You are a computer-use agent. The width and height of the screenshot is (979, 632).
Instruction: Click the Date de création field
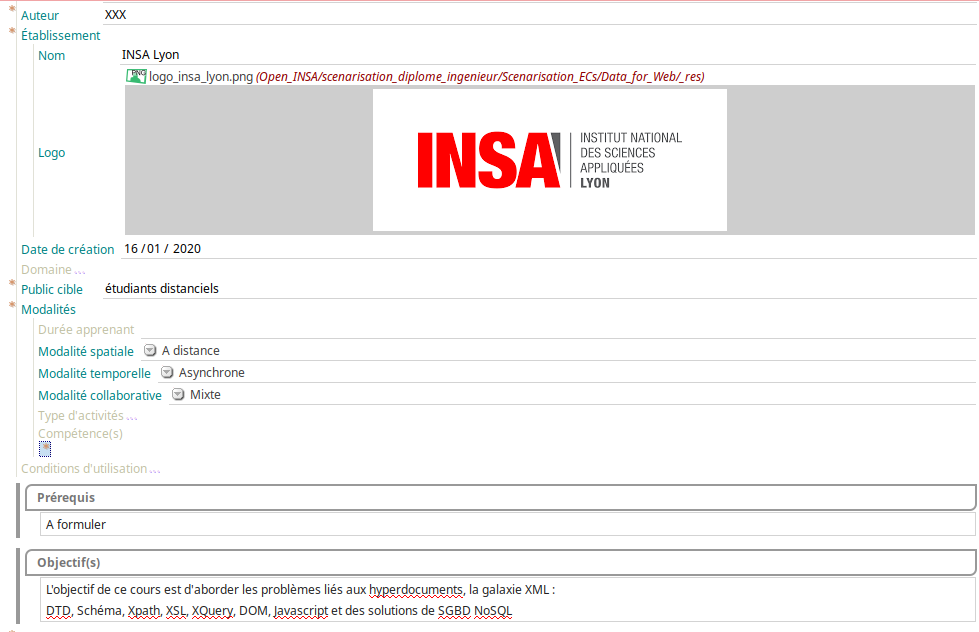tap(548, 249)
